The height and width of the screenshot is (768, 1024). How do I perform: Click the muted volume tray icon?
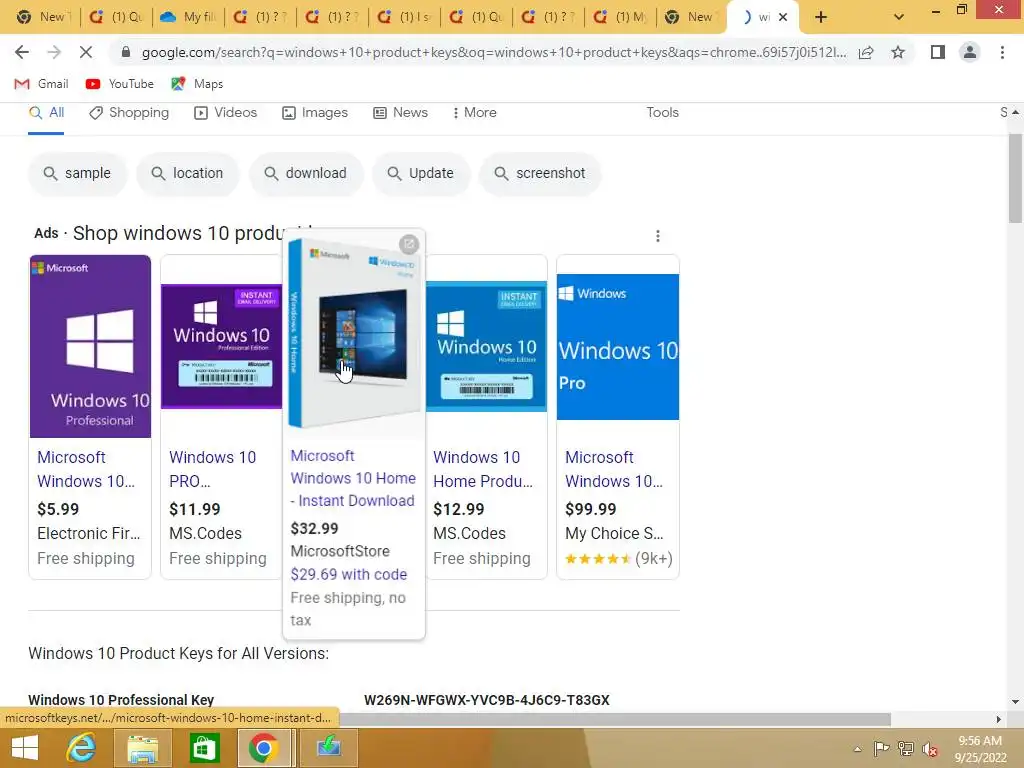pos(930,749)
